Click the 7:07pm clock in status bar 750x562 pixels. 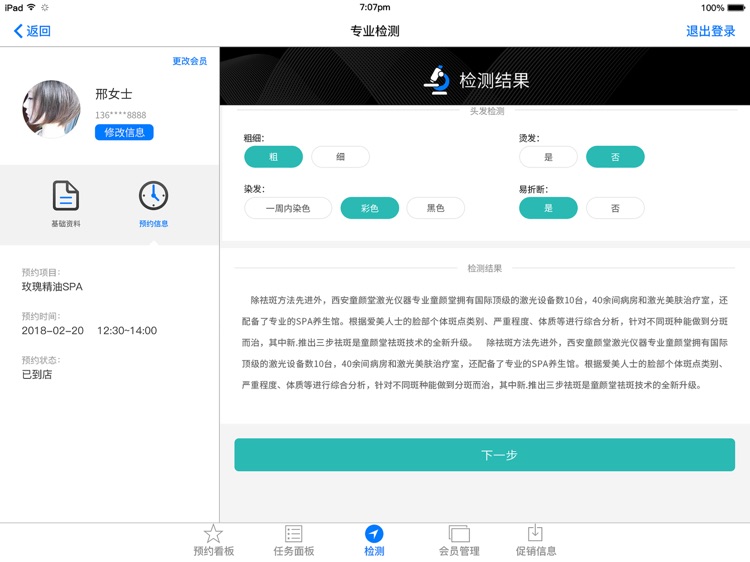pyautogui.click(x=375, y=7)
